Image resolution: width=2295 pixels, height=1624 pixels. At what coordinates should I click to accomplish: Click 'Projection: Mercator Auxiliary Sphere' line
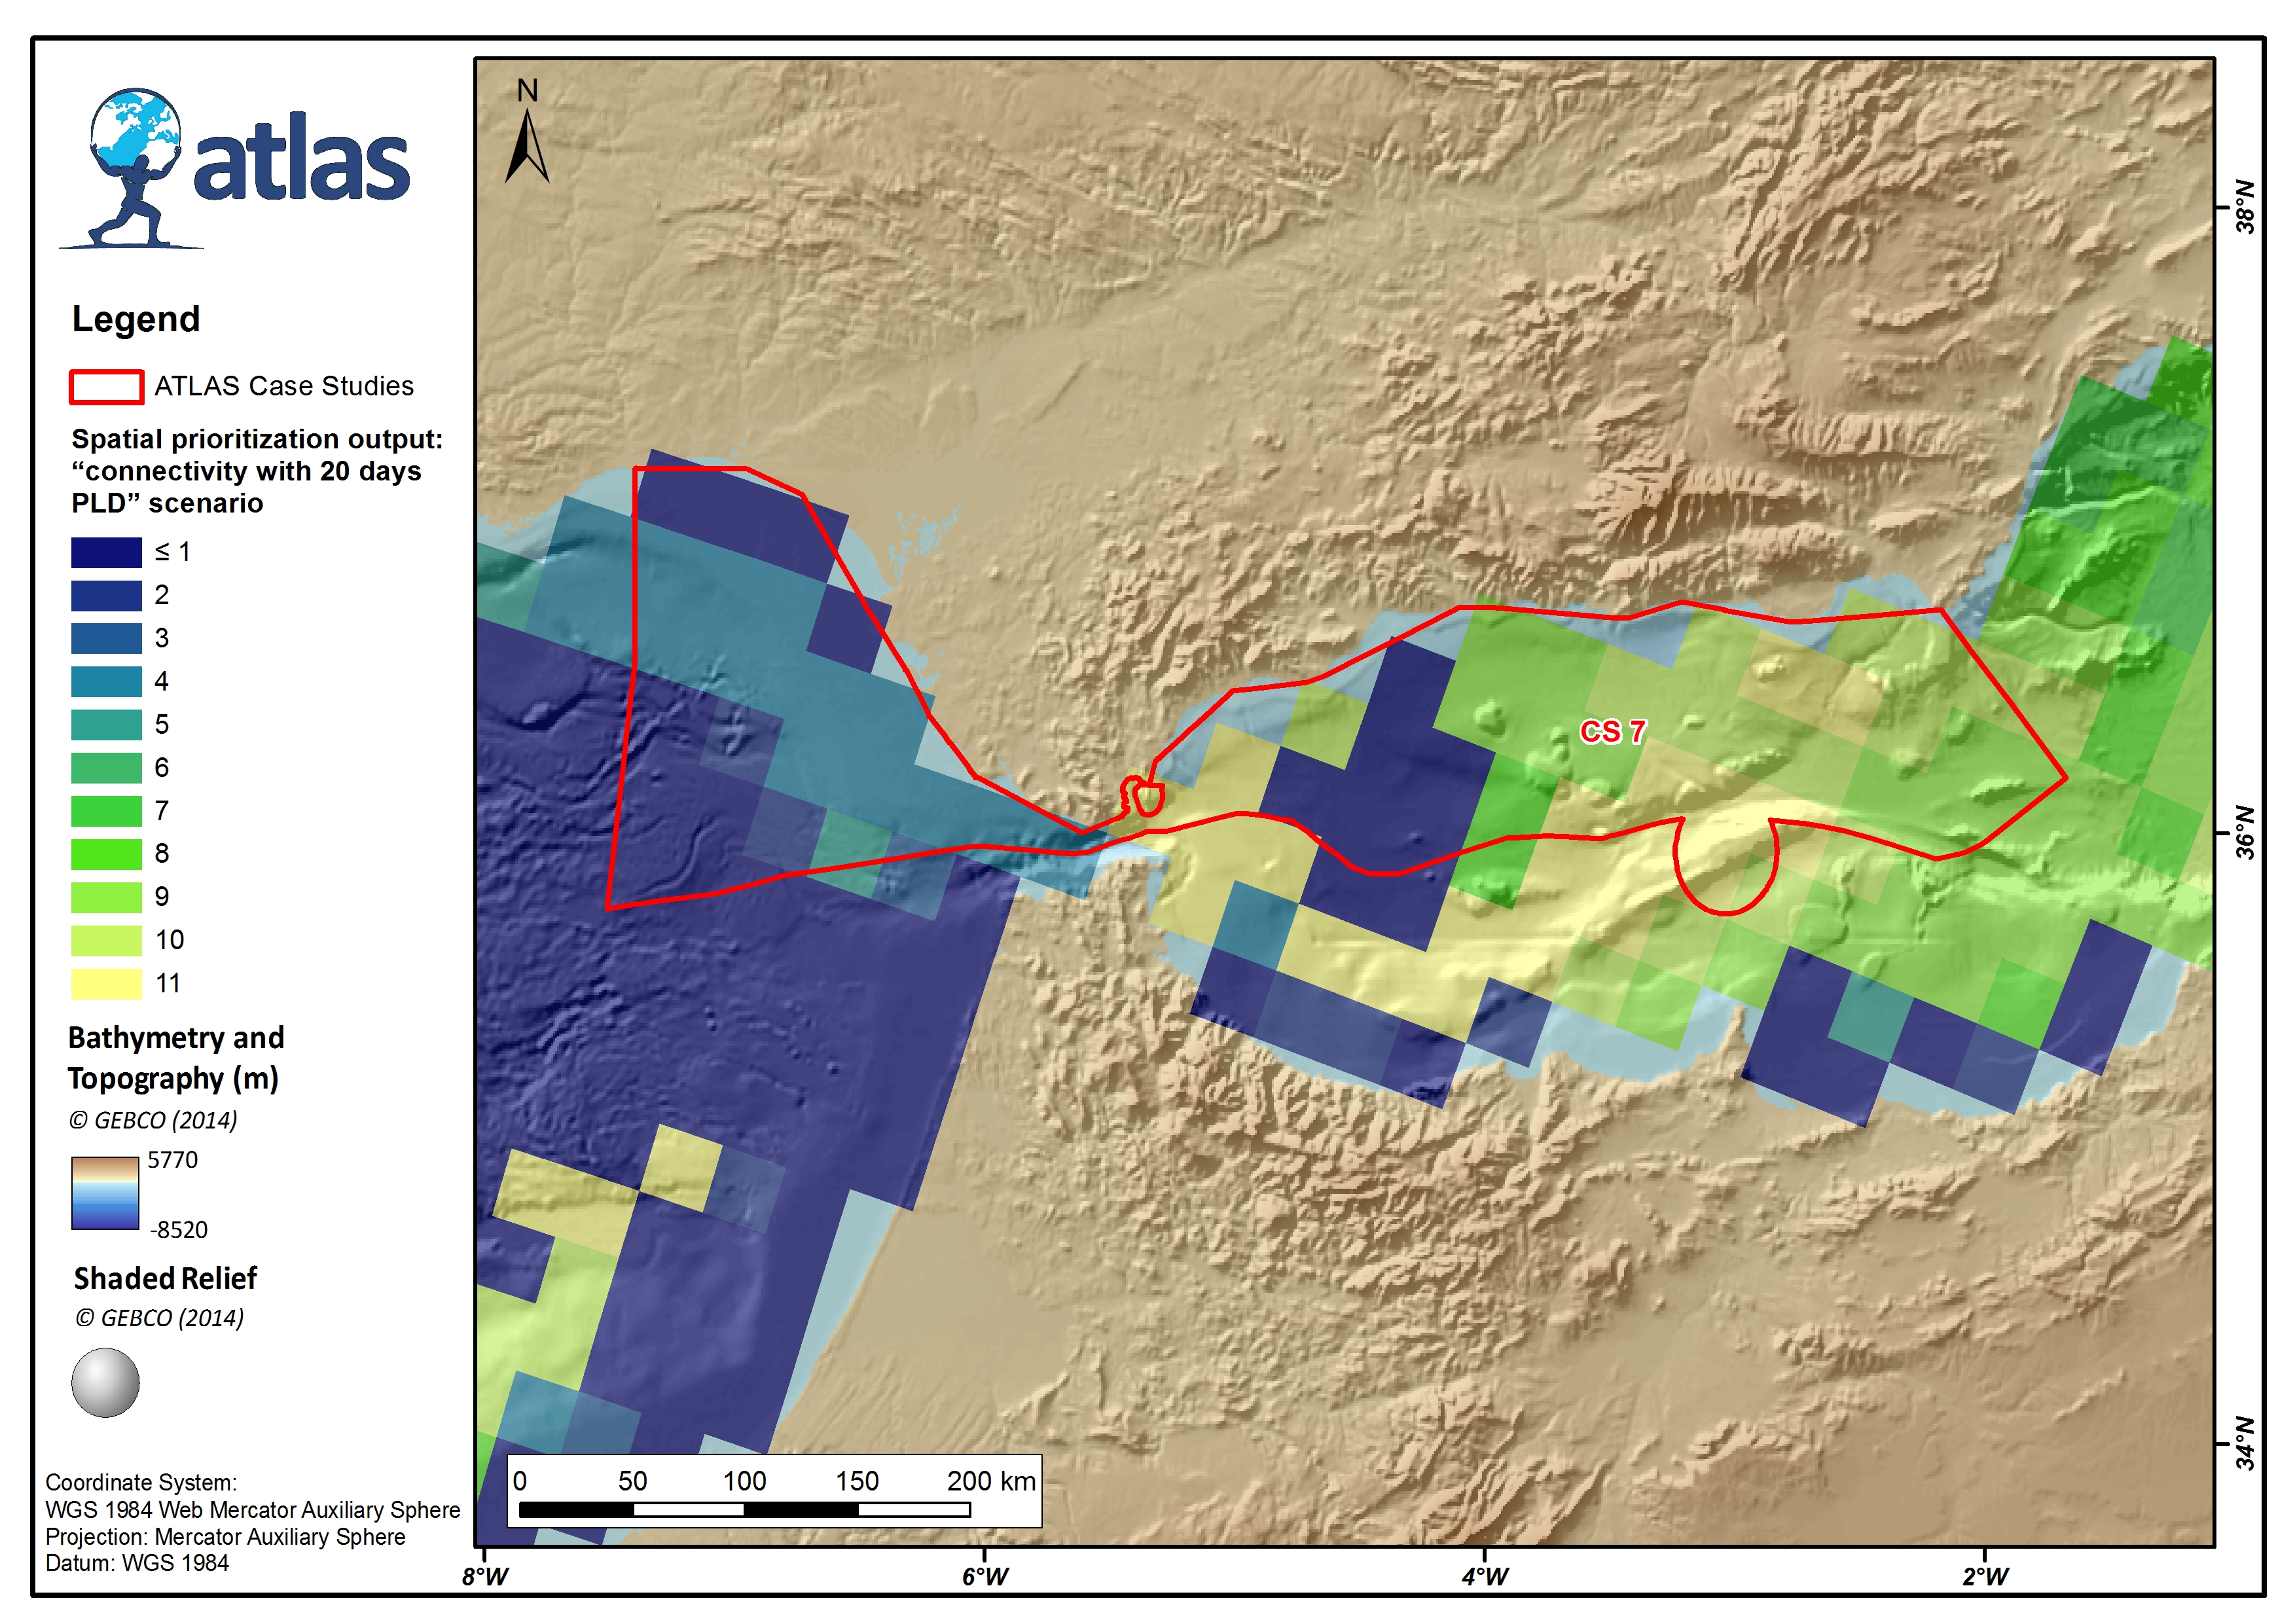tap(225, 1537)
